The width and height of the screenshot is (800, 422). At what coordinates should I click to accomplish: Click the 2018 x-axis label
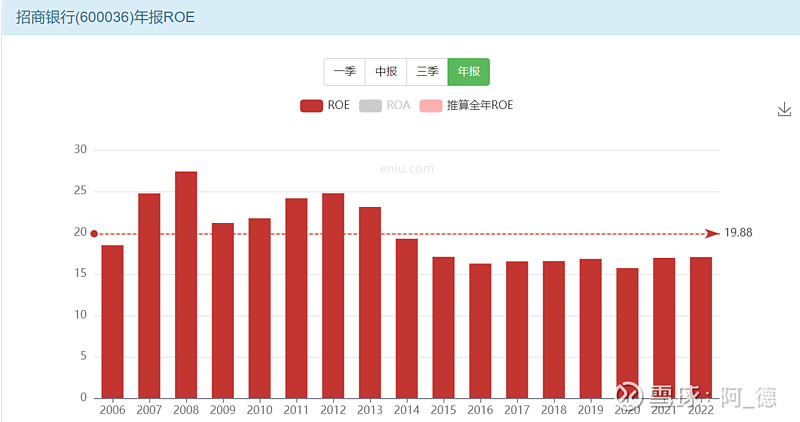tap(554, 410)
